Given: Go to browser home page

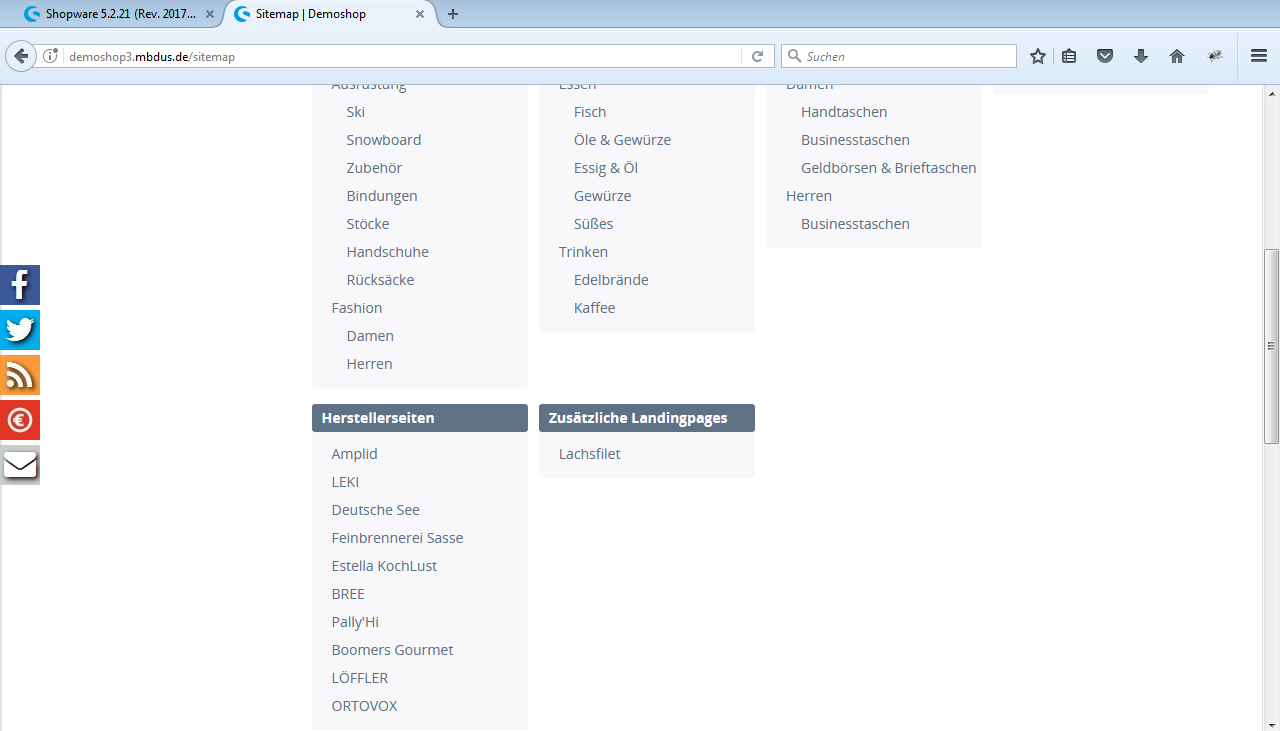Looking at the screenshot, I should 1177,56.
